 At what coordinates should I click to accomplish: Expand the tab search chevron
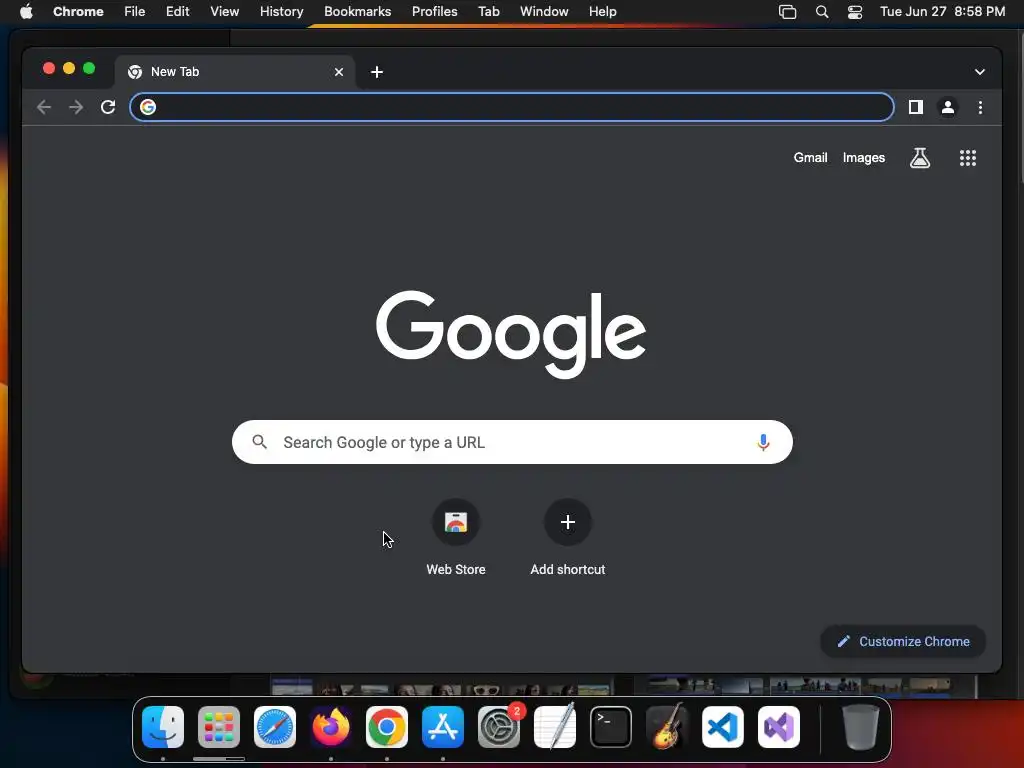[x=980, y=72]
